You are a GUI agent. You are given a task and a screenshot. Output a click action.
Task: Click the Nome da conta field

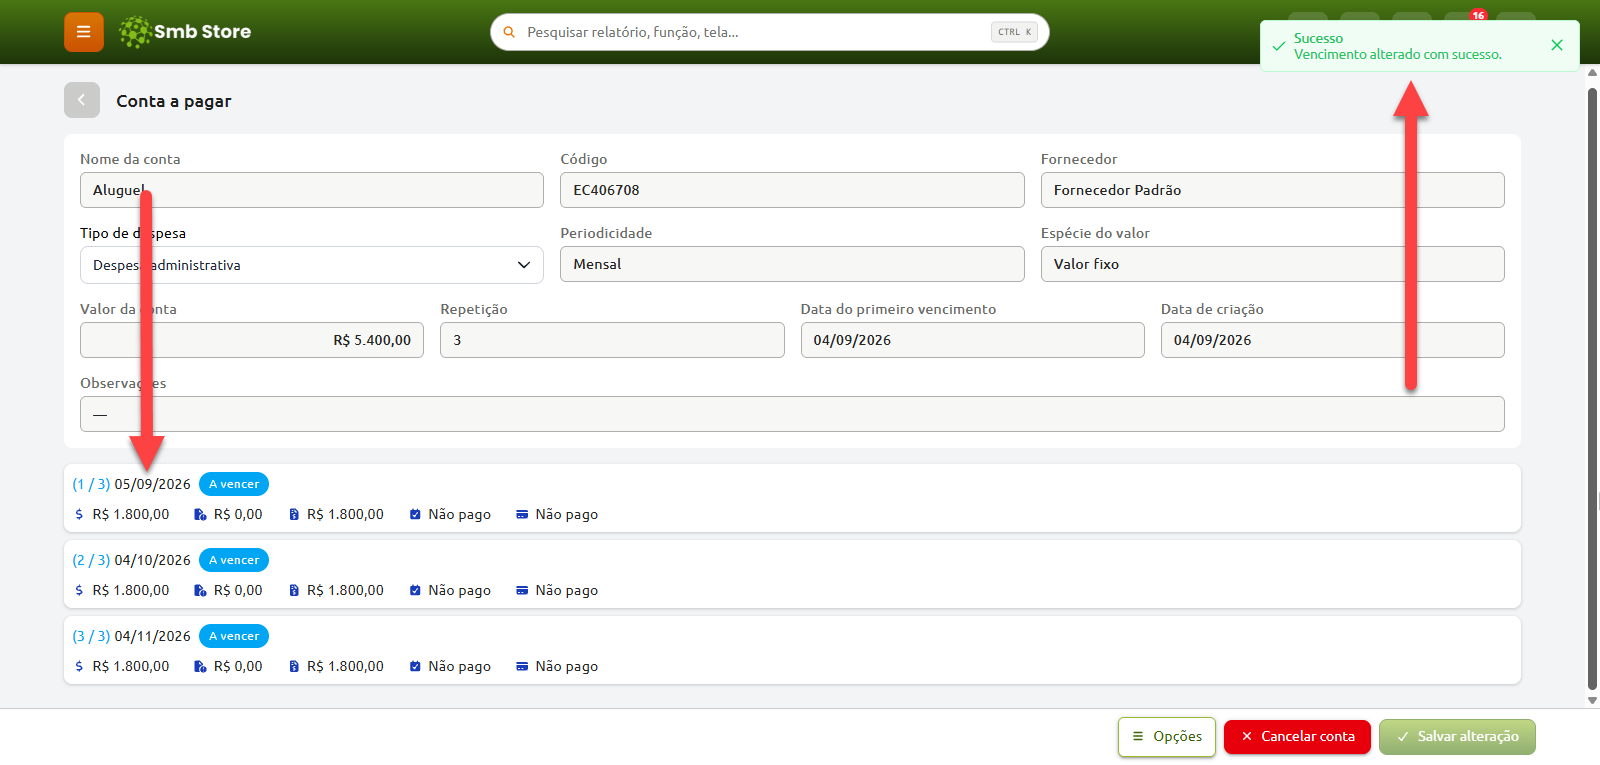coord(312,190)
